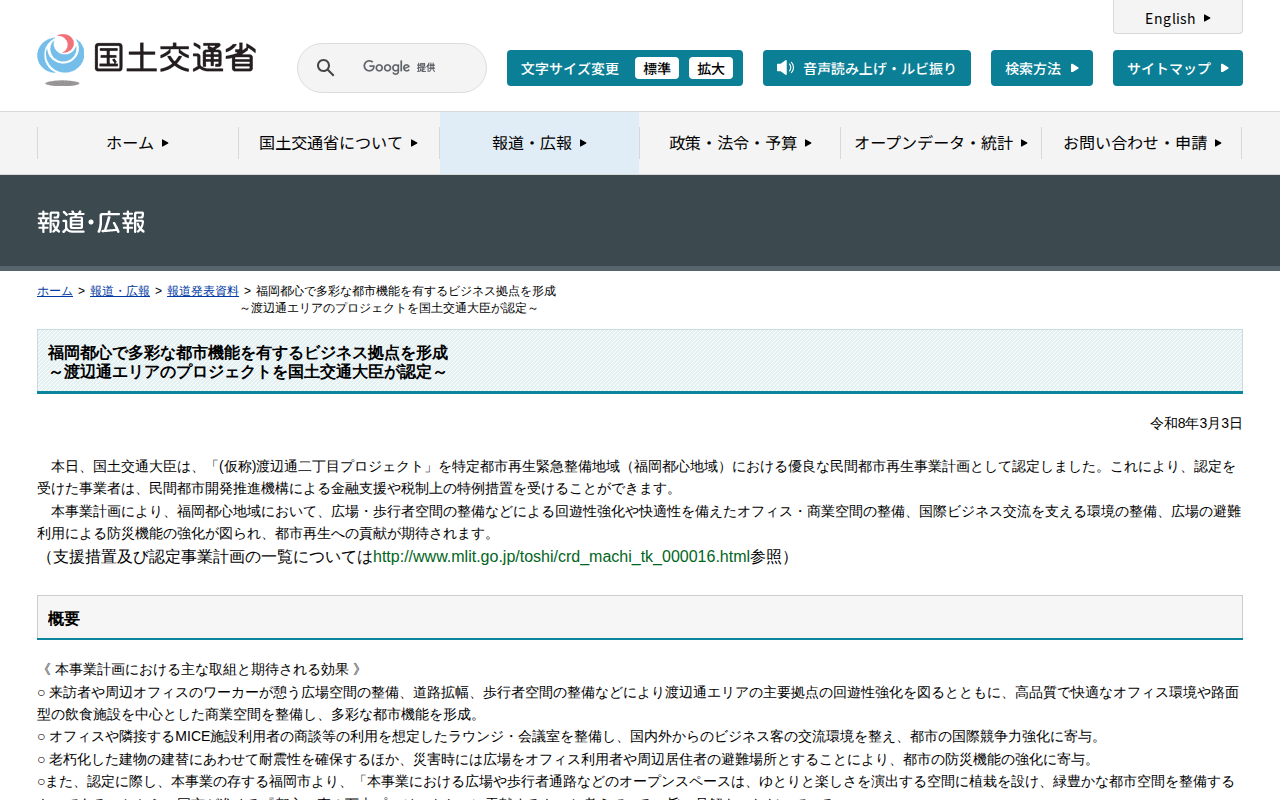Click the arrow icon beside English
The height and width of the screenshot is (800, 1280).
click(x=1207, y=18)
